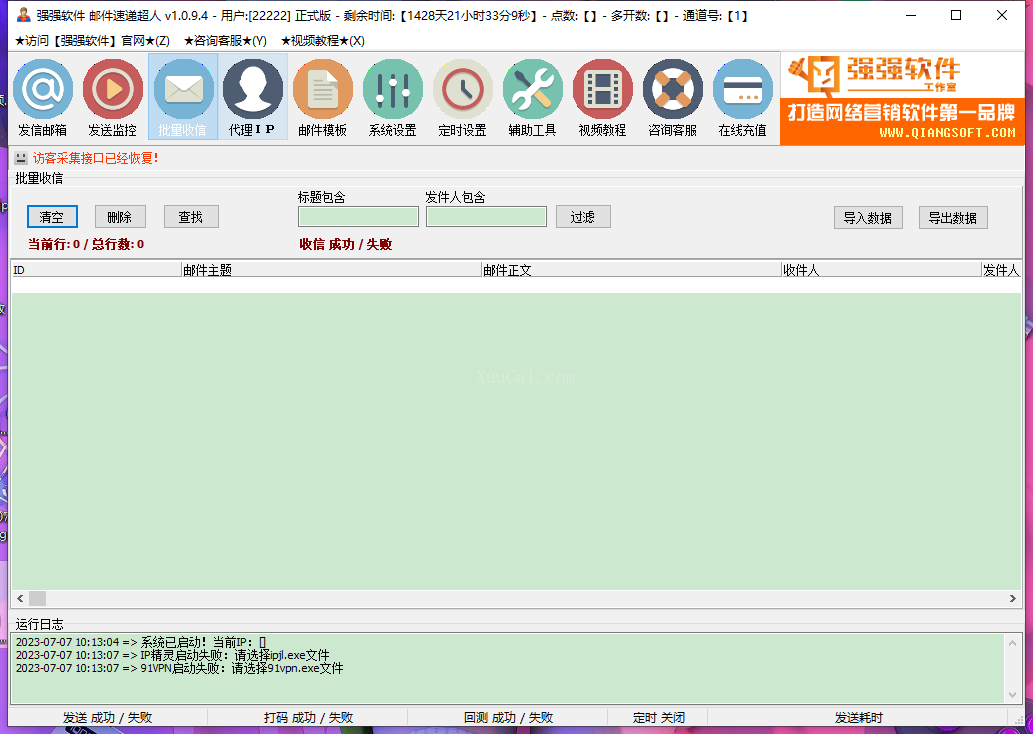Screen dimensions: 1033x734
Task: Click the 导入数据 import data button
Action: click(868, 218)
